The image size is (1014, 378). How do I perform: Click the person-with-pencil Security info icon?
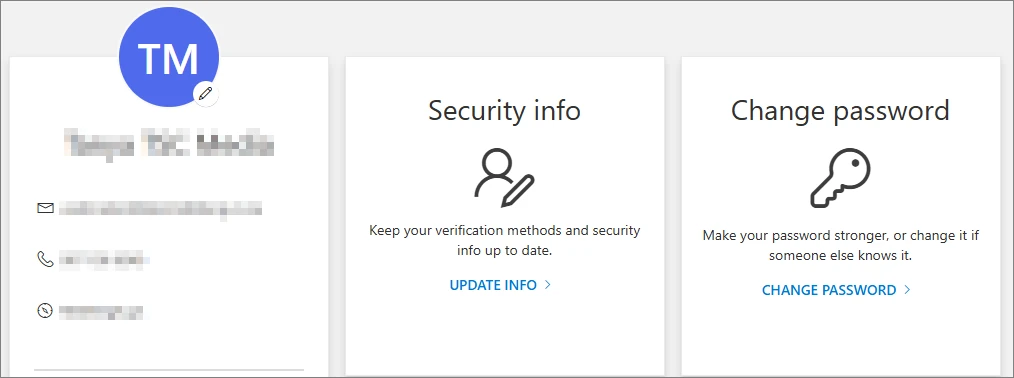tap(504, 178)
